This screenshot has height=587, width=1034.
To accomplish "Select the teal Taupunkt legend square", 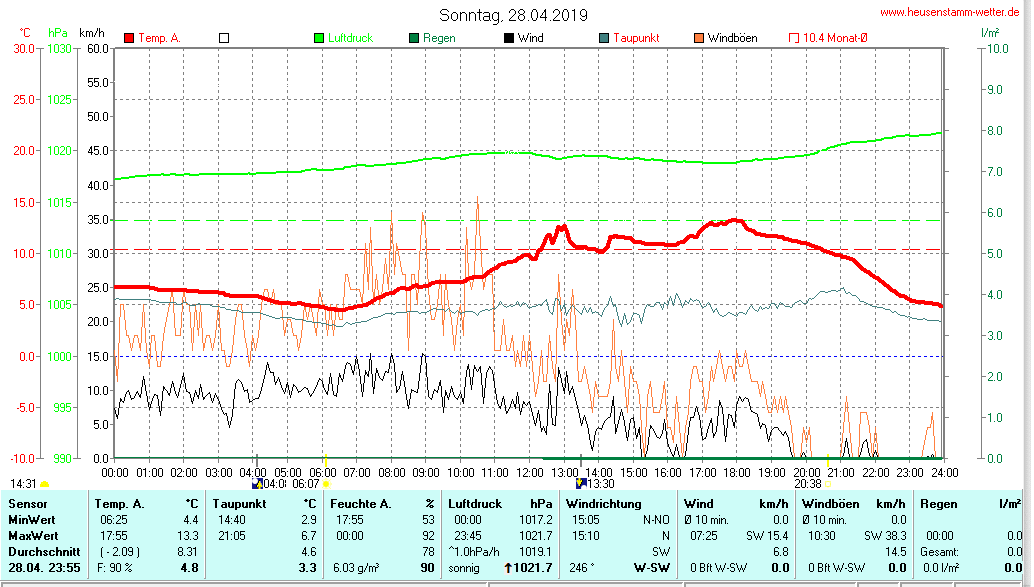I will 604,38.
